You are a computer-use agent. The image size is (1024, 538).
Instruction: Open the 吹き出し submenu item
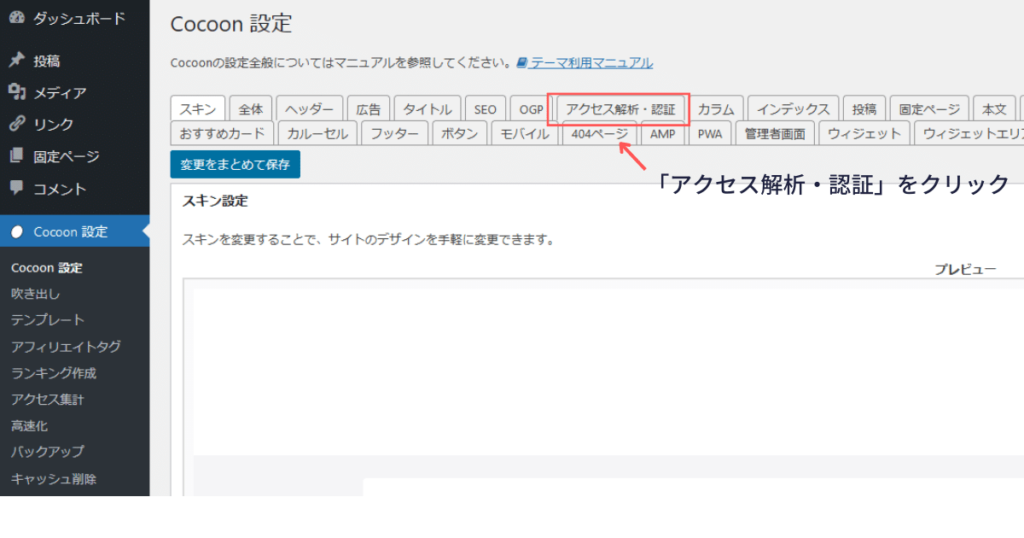pos(35,294)
